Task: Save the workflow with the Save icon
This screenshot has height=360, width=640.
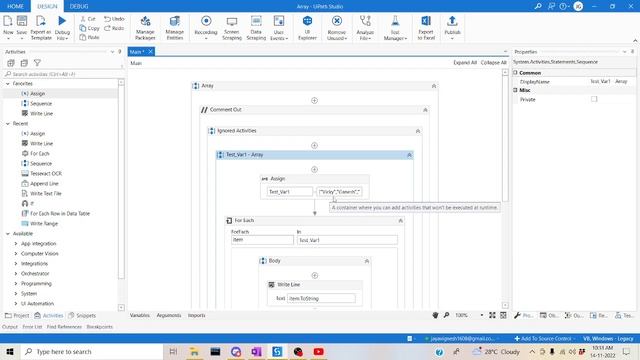Action: coord(22,21)
